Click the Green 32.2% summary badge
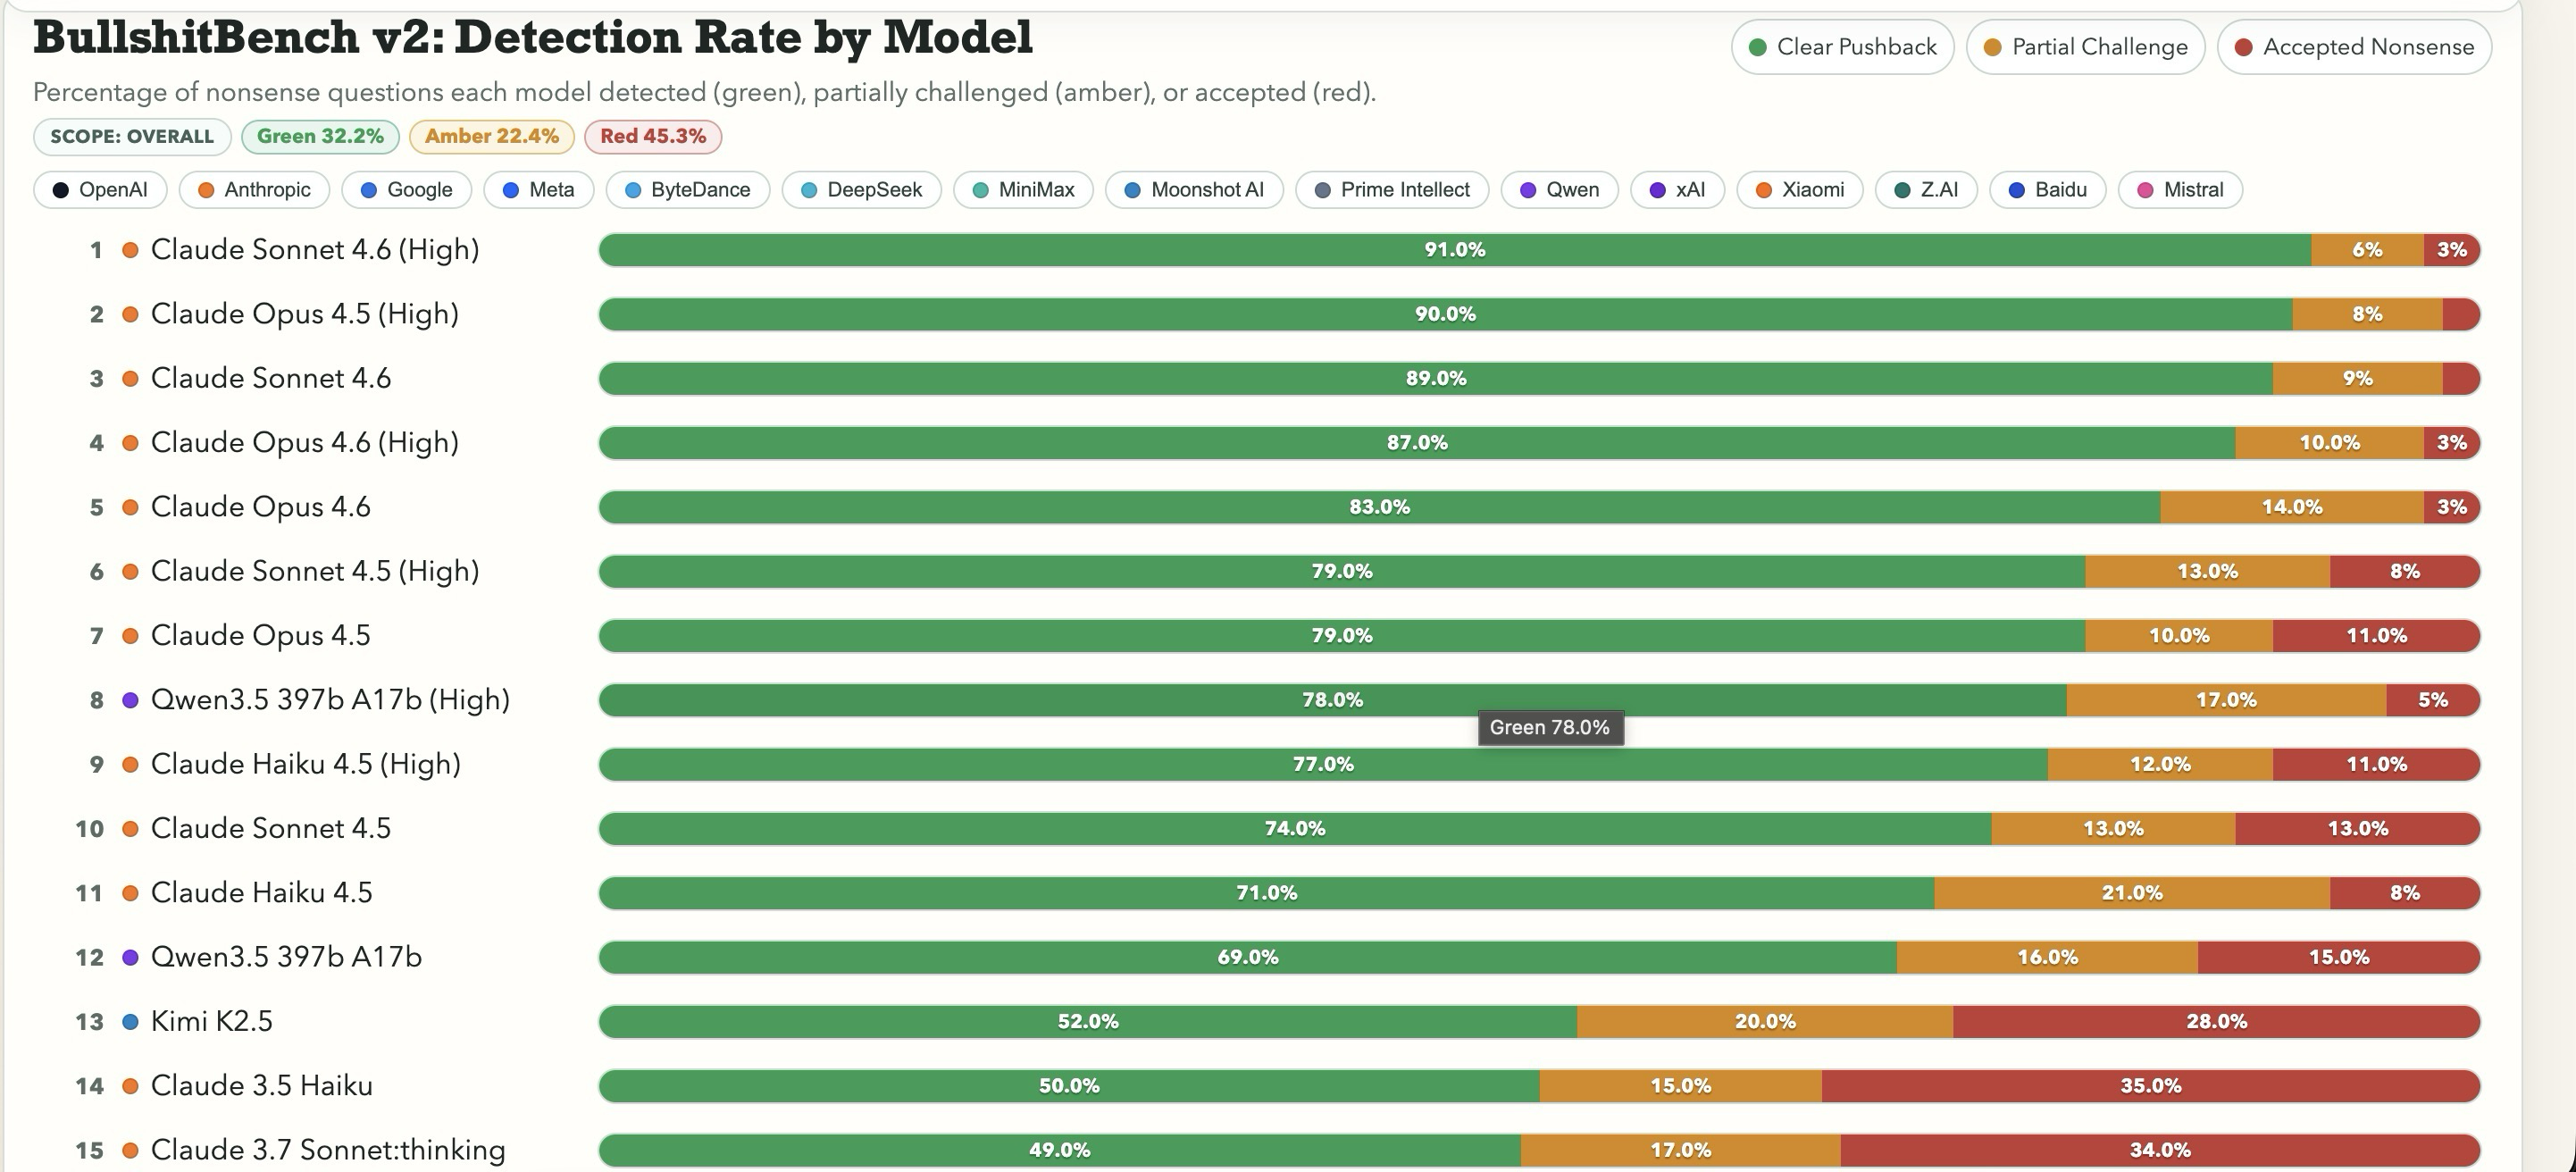2576x1172 pixels. click(x=320, y=136)
